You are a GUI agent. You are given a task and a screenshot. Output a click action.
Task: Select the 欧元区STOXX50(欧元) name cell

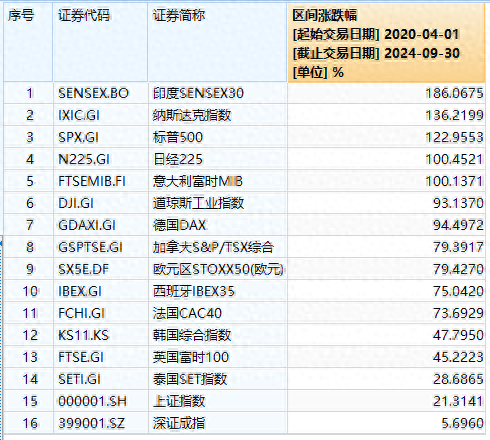217,269
